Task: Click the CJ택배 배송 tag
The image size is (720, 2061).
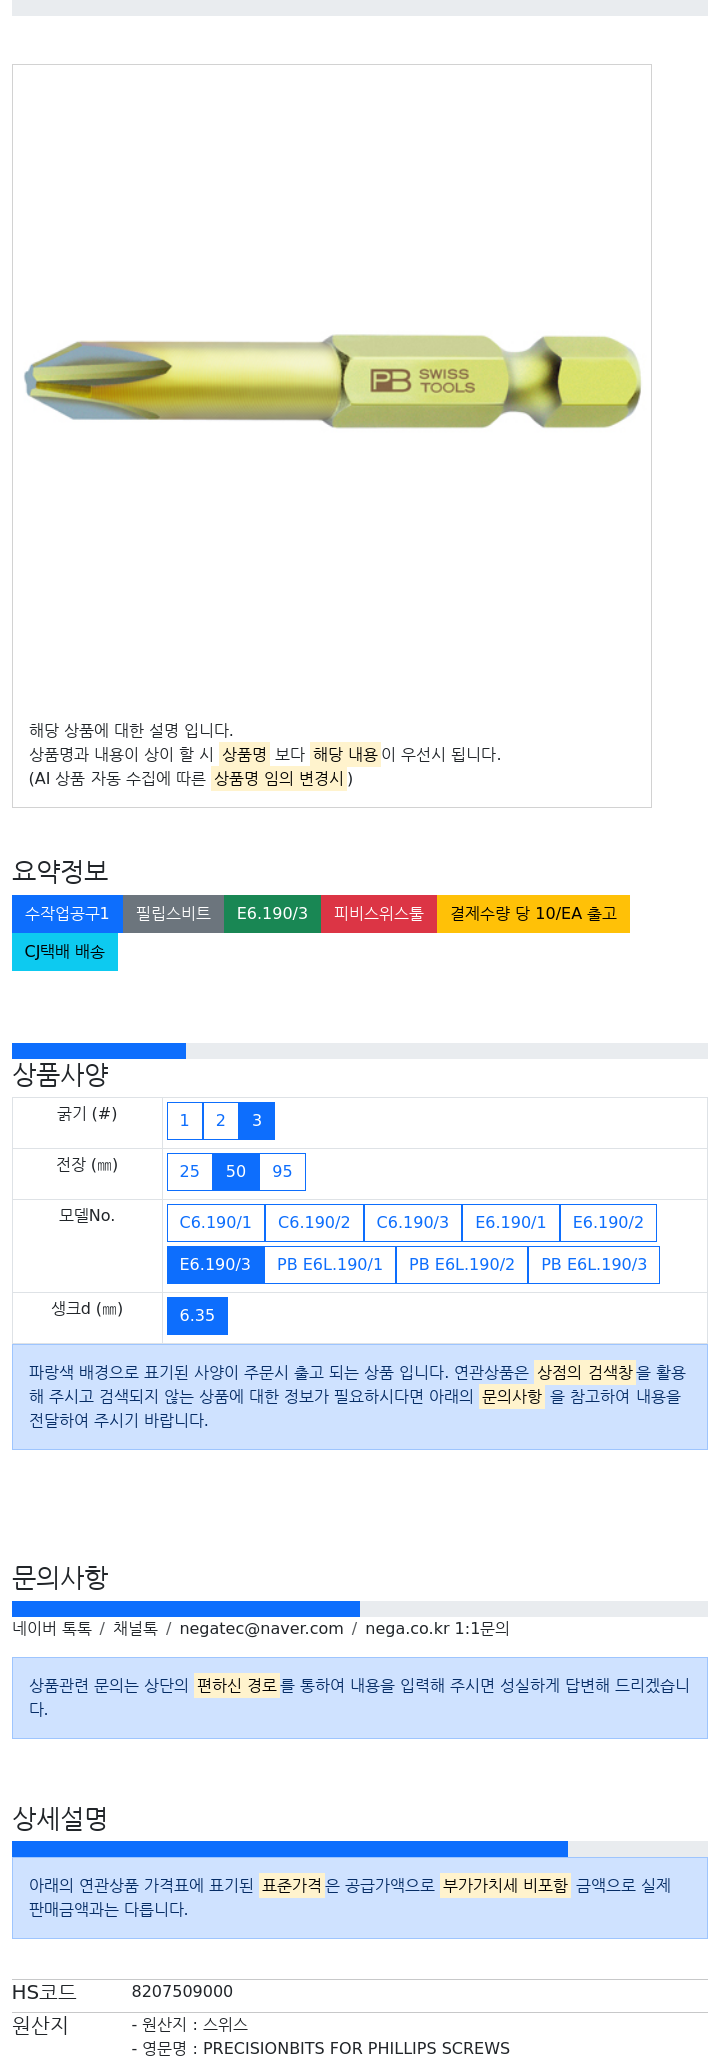Action: point(65,952)
